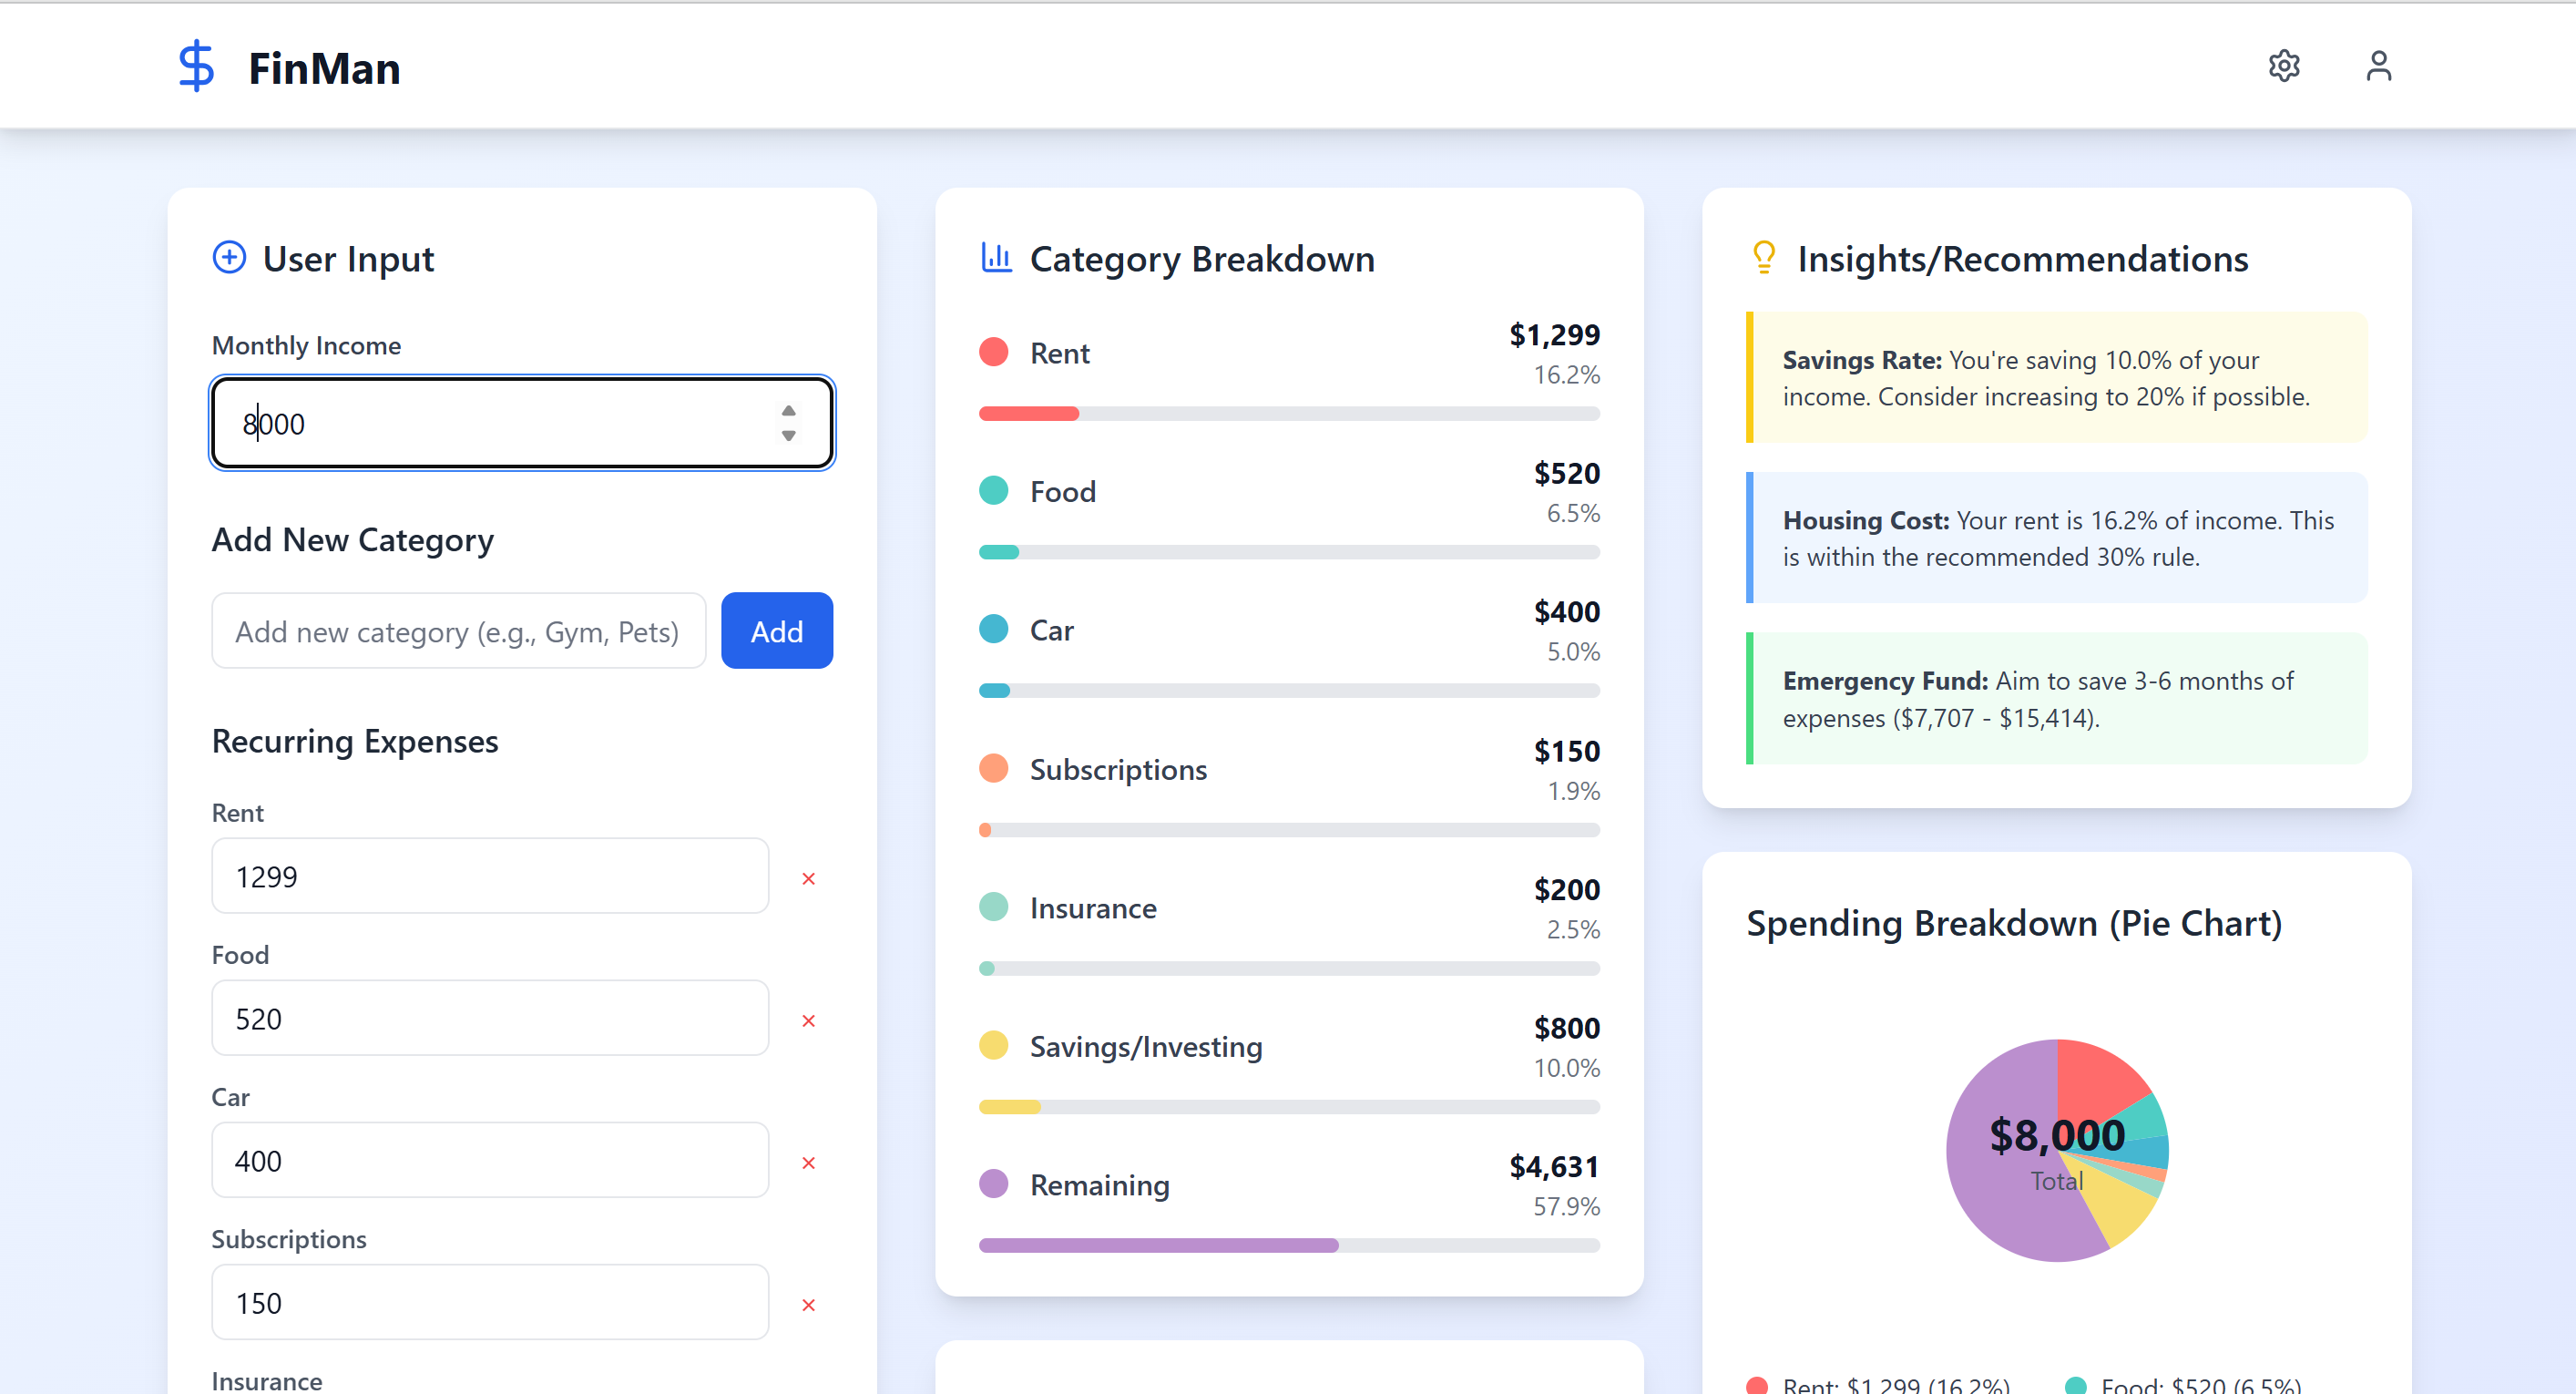Click the Remaining progress bar
The height and width of the screenshot is (1394, 2576).
[x=1288, y=1245]
